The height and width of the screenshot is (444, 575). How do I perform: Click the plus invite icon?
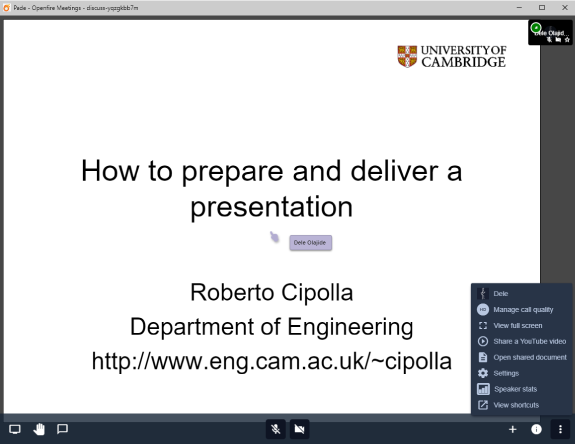click(513, 429)
